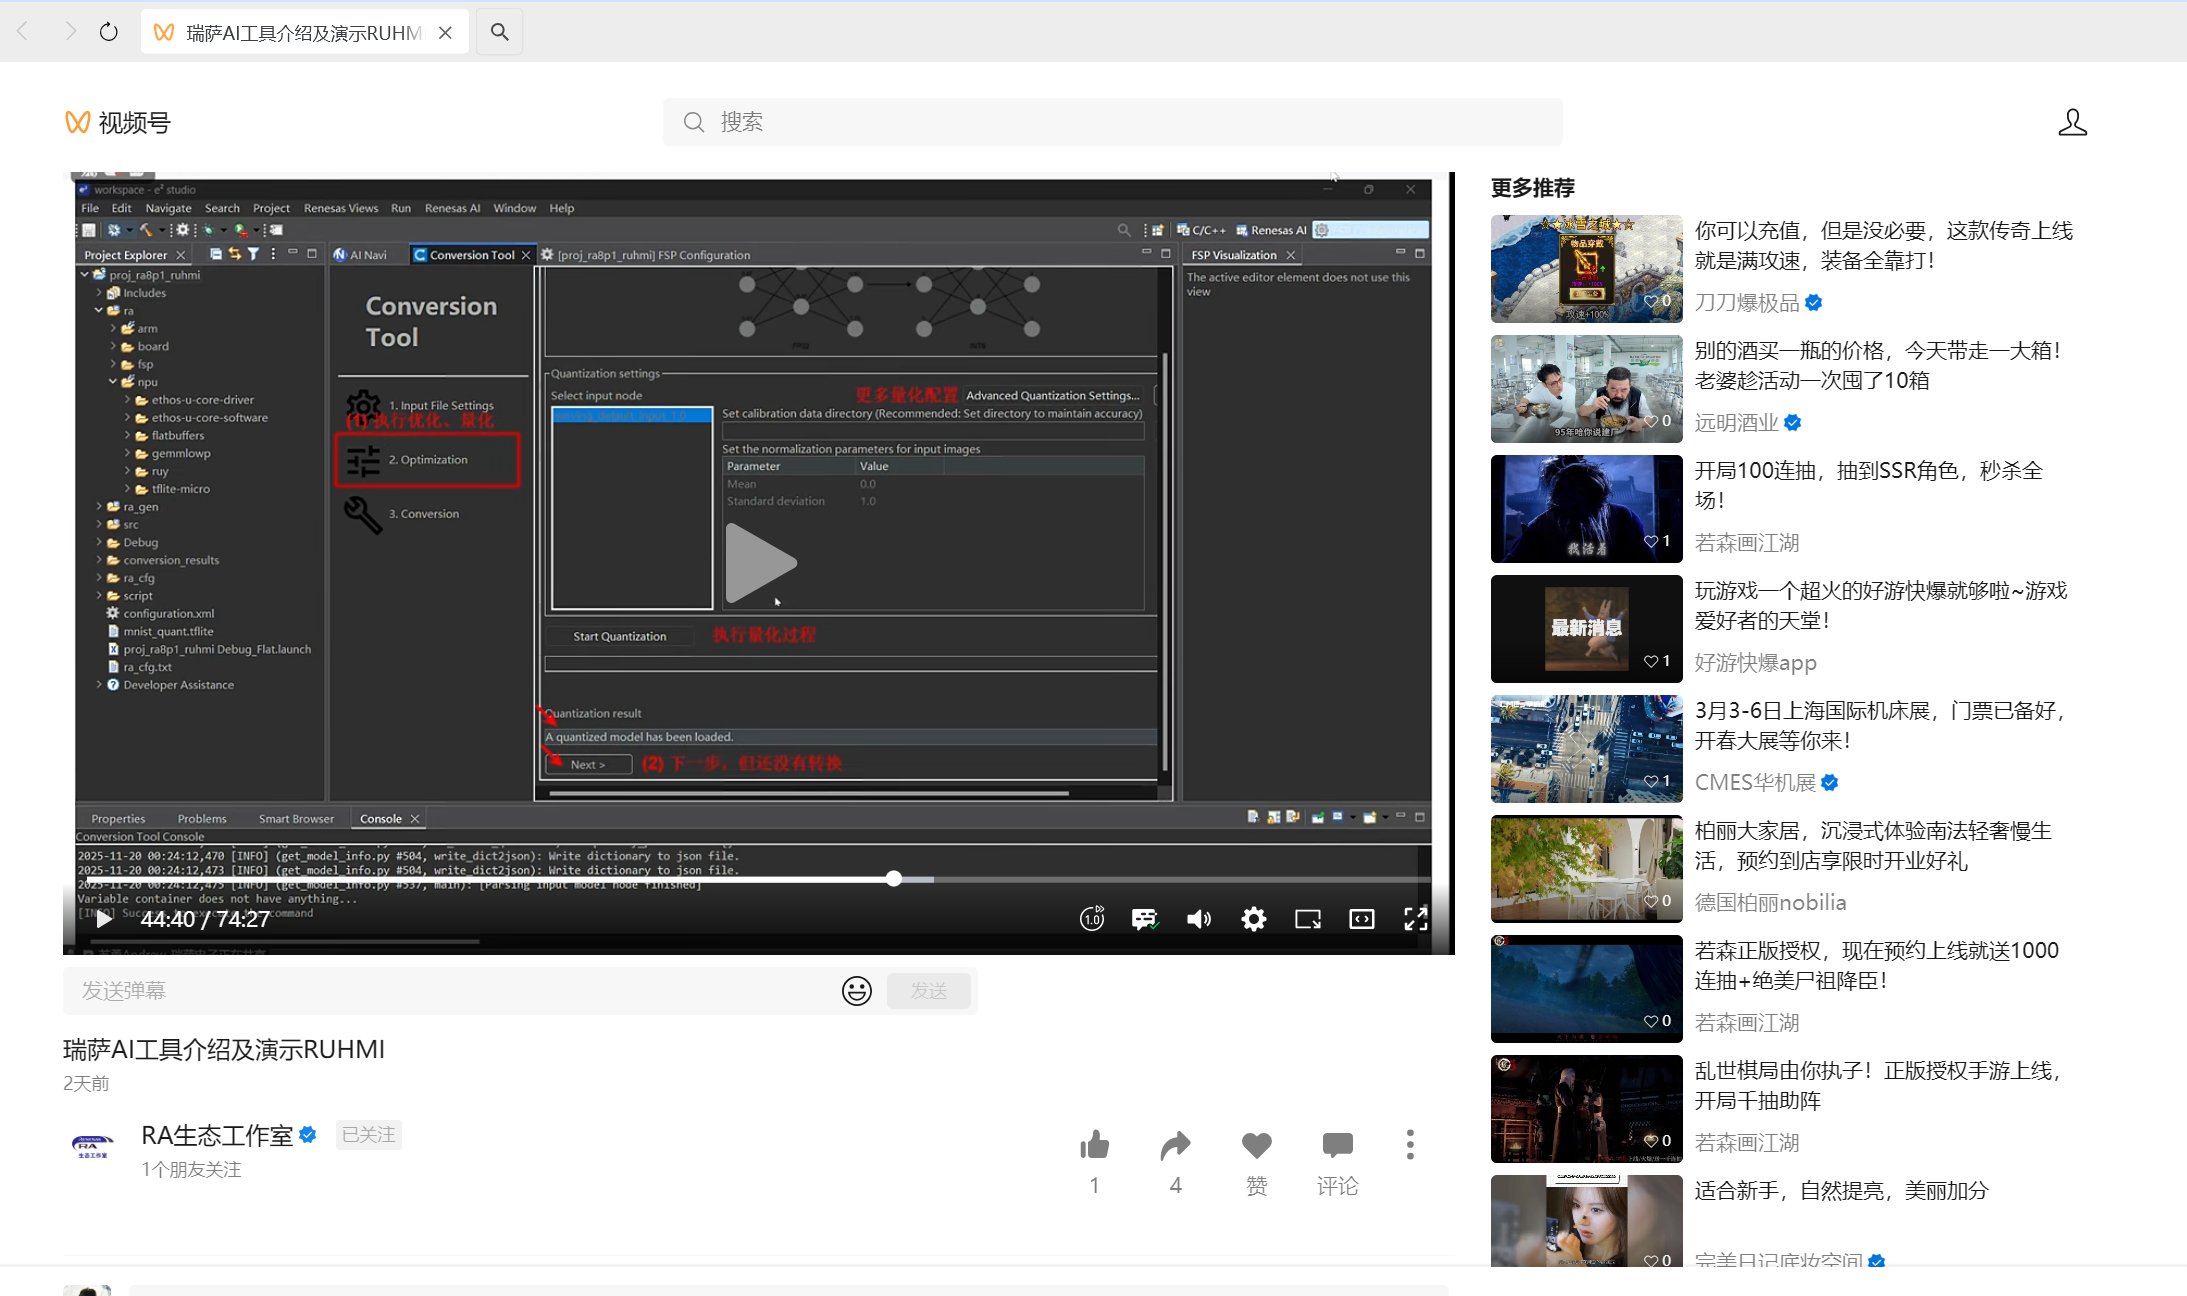The width and height of the screenshot is (2187, 1296).
Task: Open the tab search magnifier button
Action: pos(499,32)
